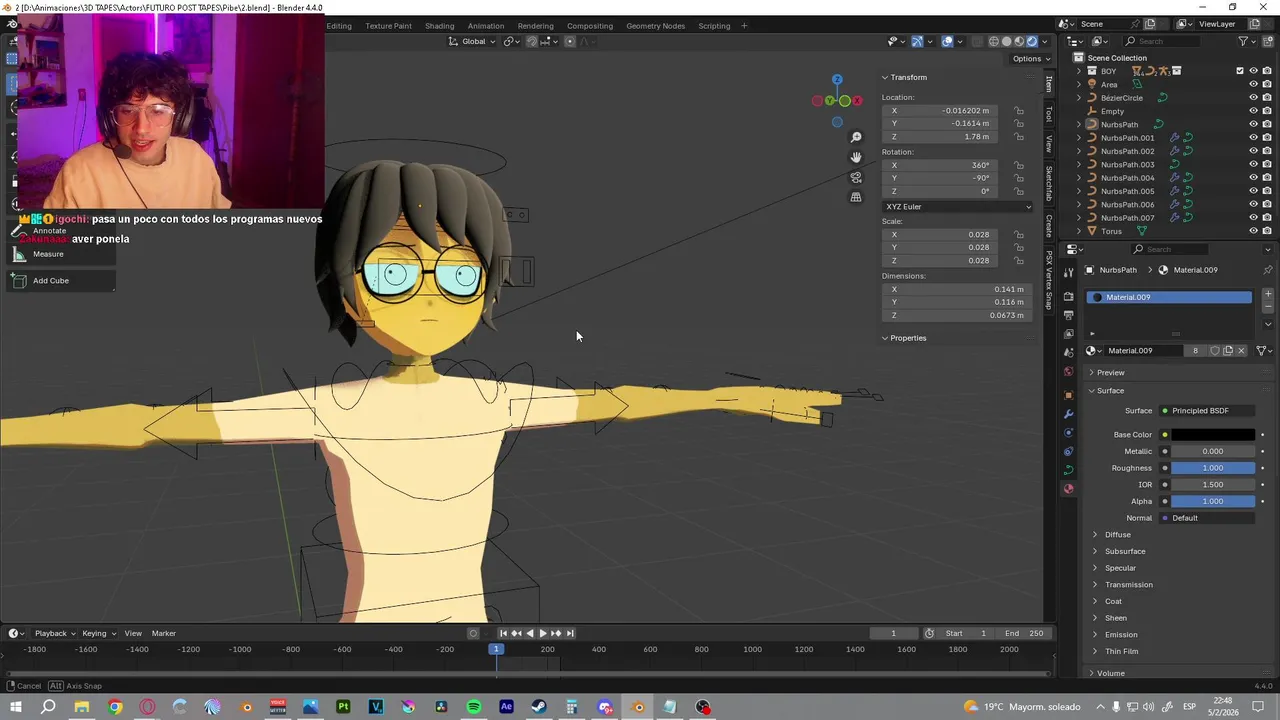This screenshot has width=1280, height=720.
Task: Hide NurbsPath.003 eye icon
Action: click(1253, 164)
